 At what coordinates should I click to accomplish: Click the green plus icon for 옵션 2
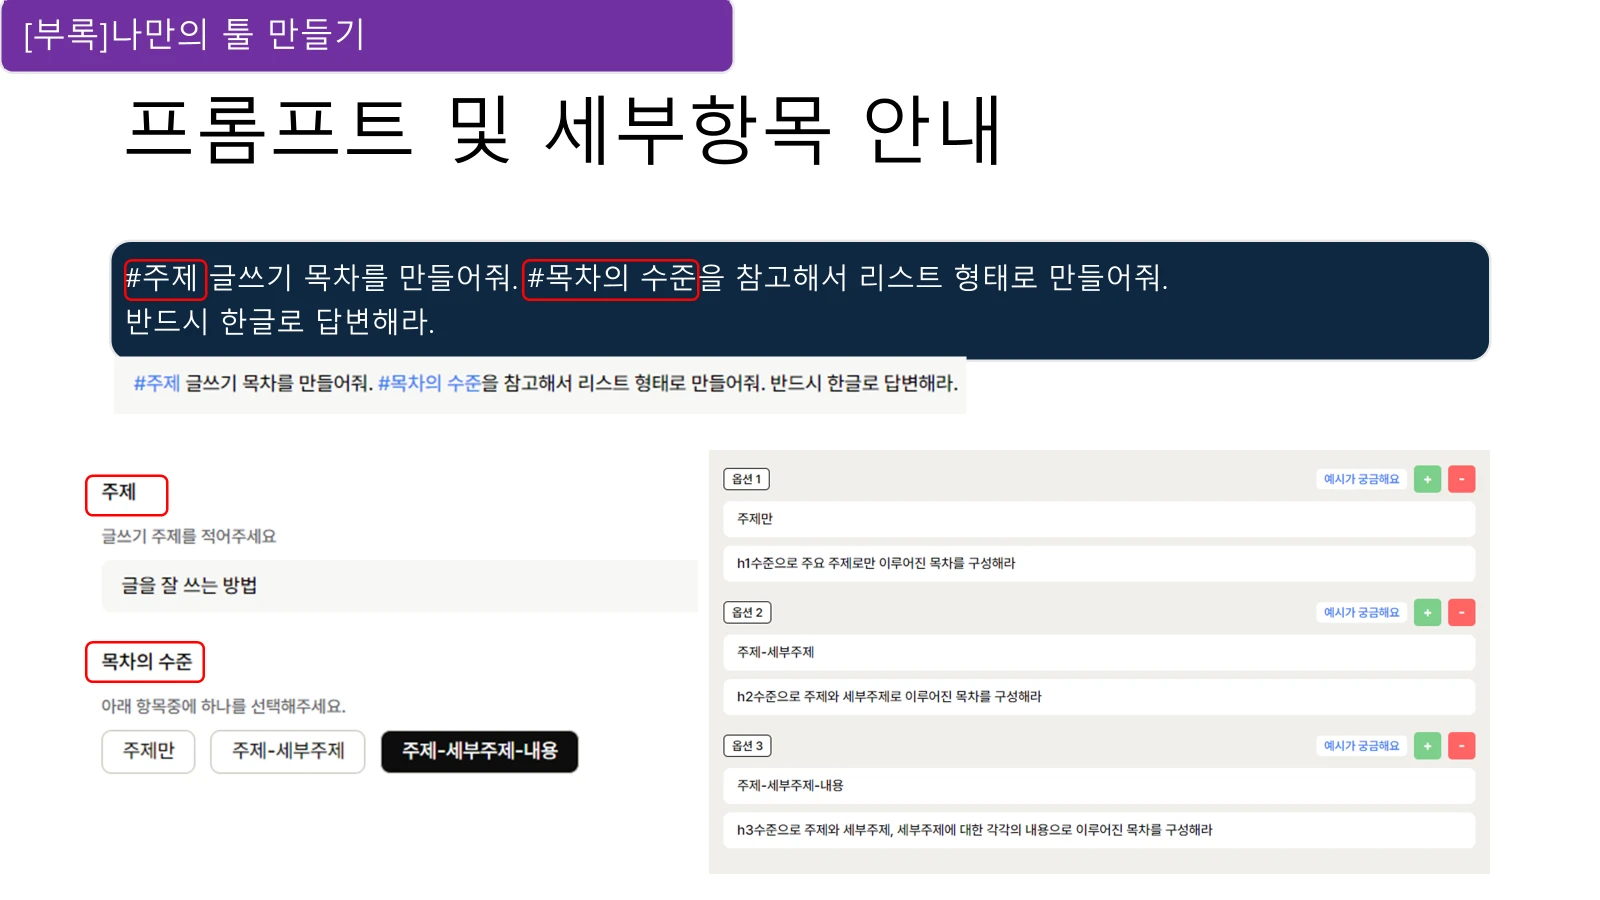[1427, 612]
